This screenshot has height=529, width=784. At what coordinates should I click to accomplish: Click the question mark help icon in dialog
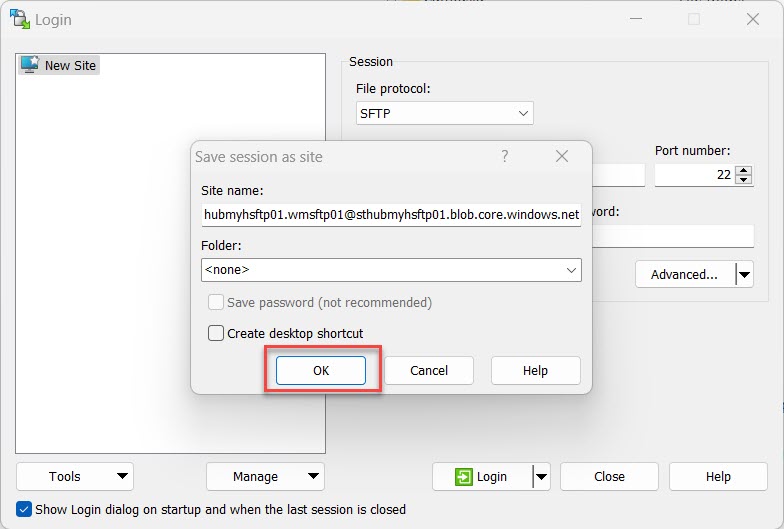tap(504, 156)
